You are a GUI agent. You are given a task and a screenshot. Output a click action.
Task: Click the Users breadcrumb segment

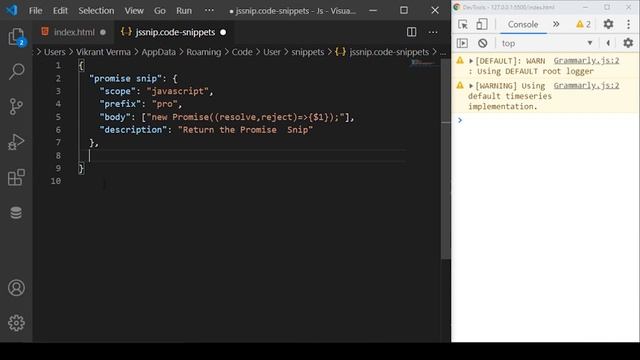pos(55,52)
